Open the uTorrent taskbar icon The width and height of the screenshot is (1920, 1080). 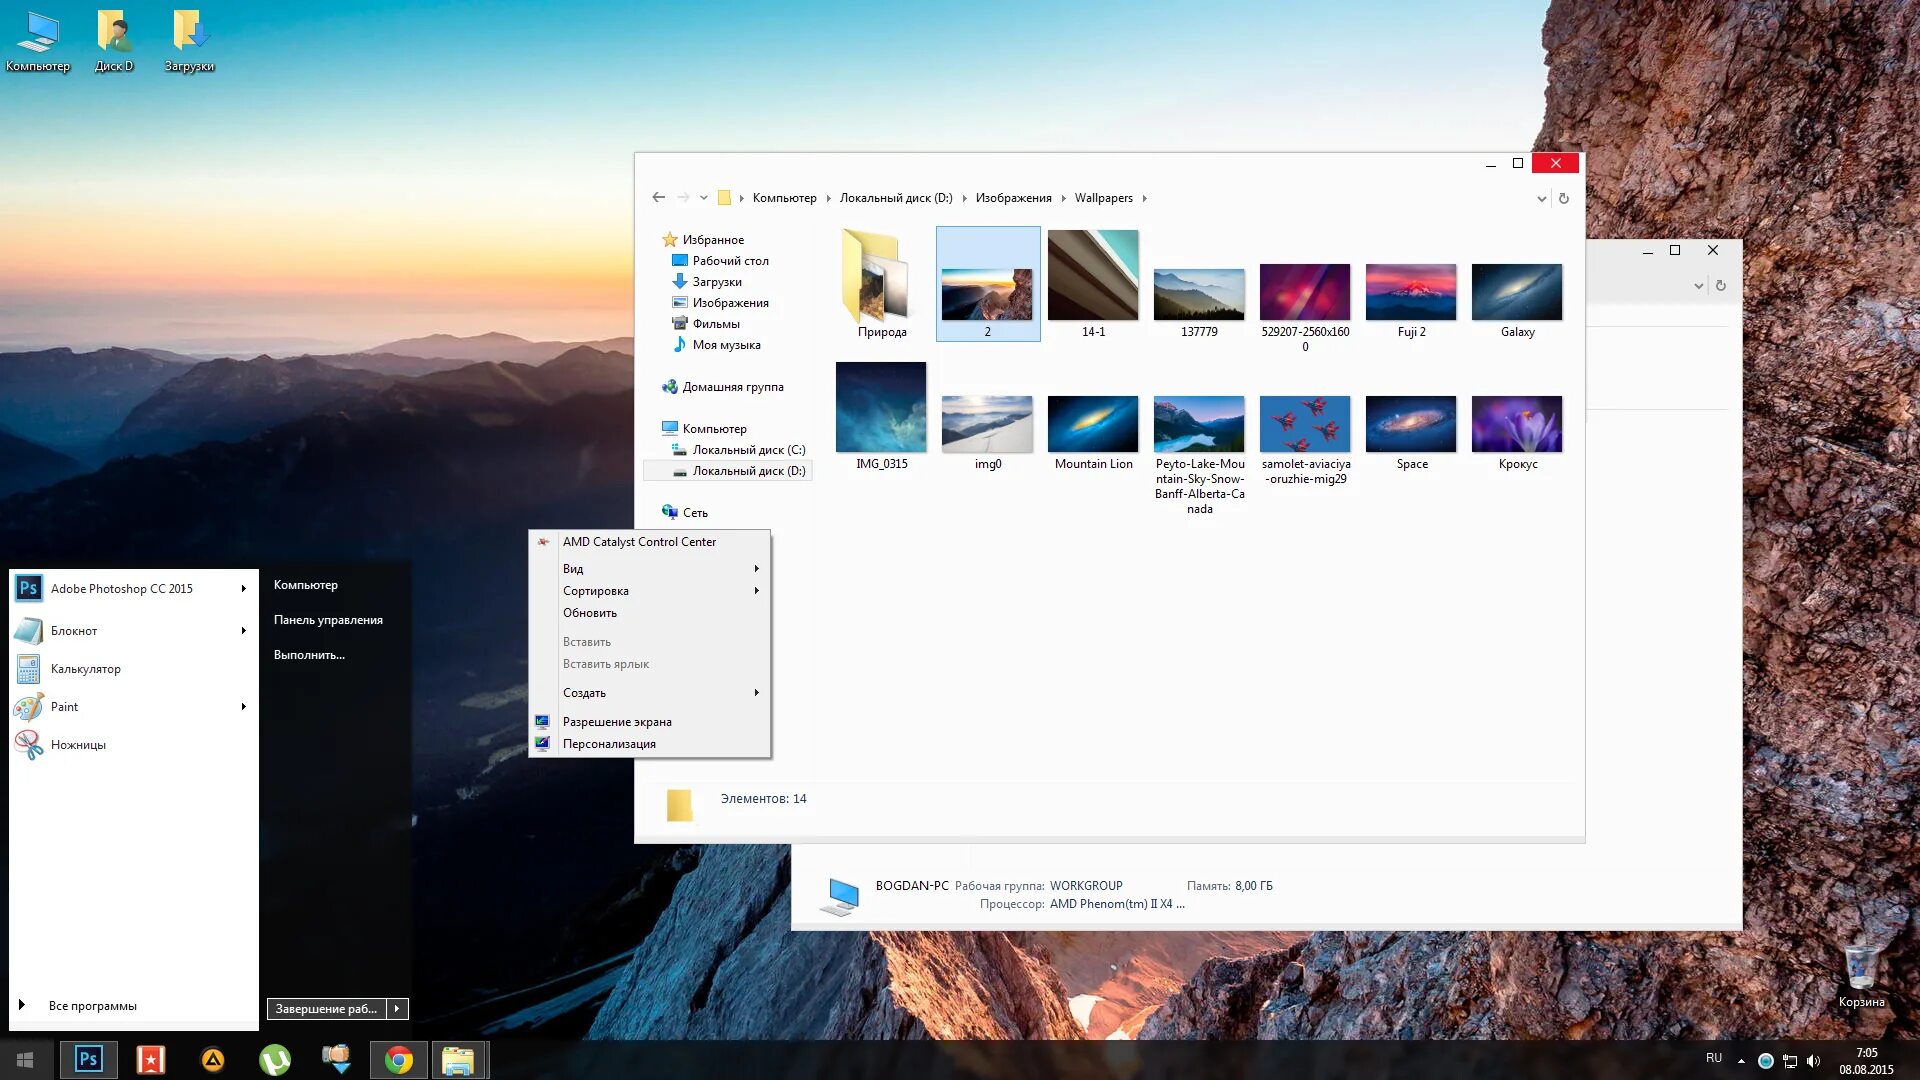coord(275,1059)
